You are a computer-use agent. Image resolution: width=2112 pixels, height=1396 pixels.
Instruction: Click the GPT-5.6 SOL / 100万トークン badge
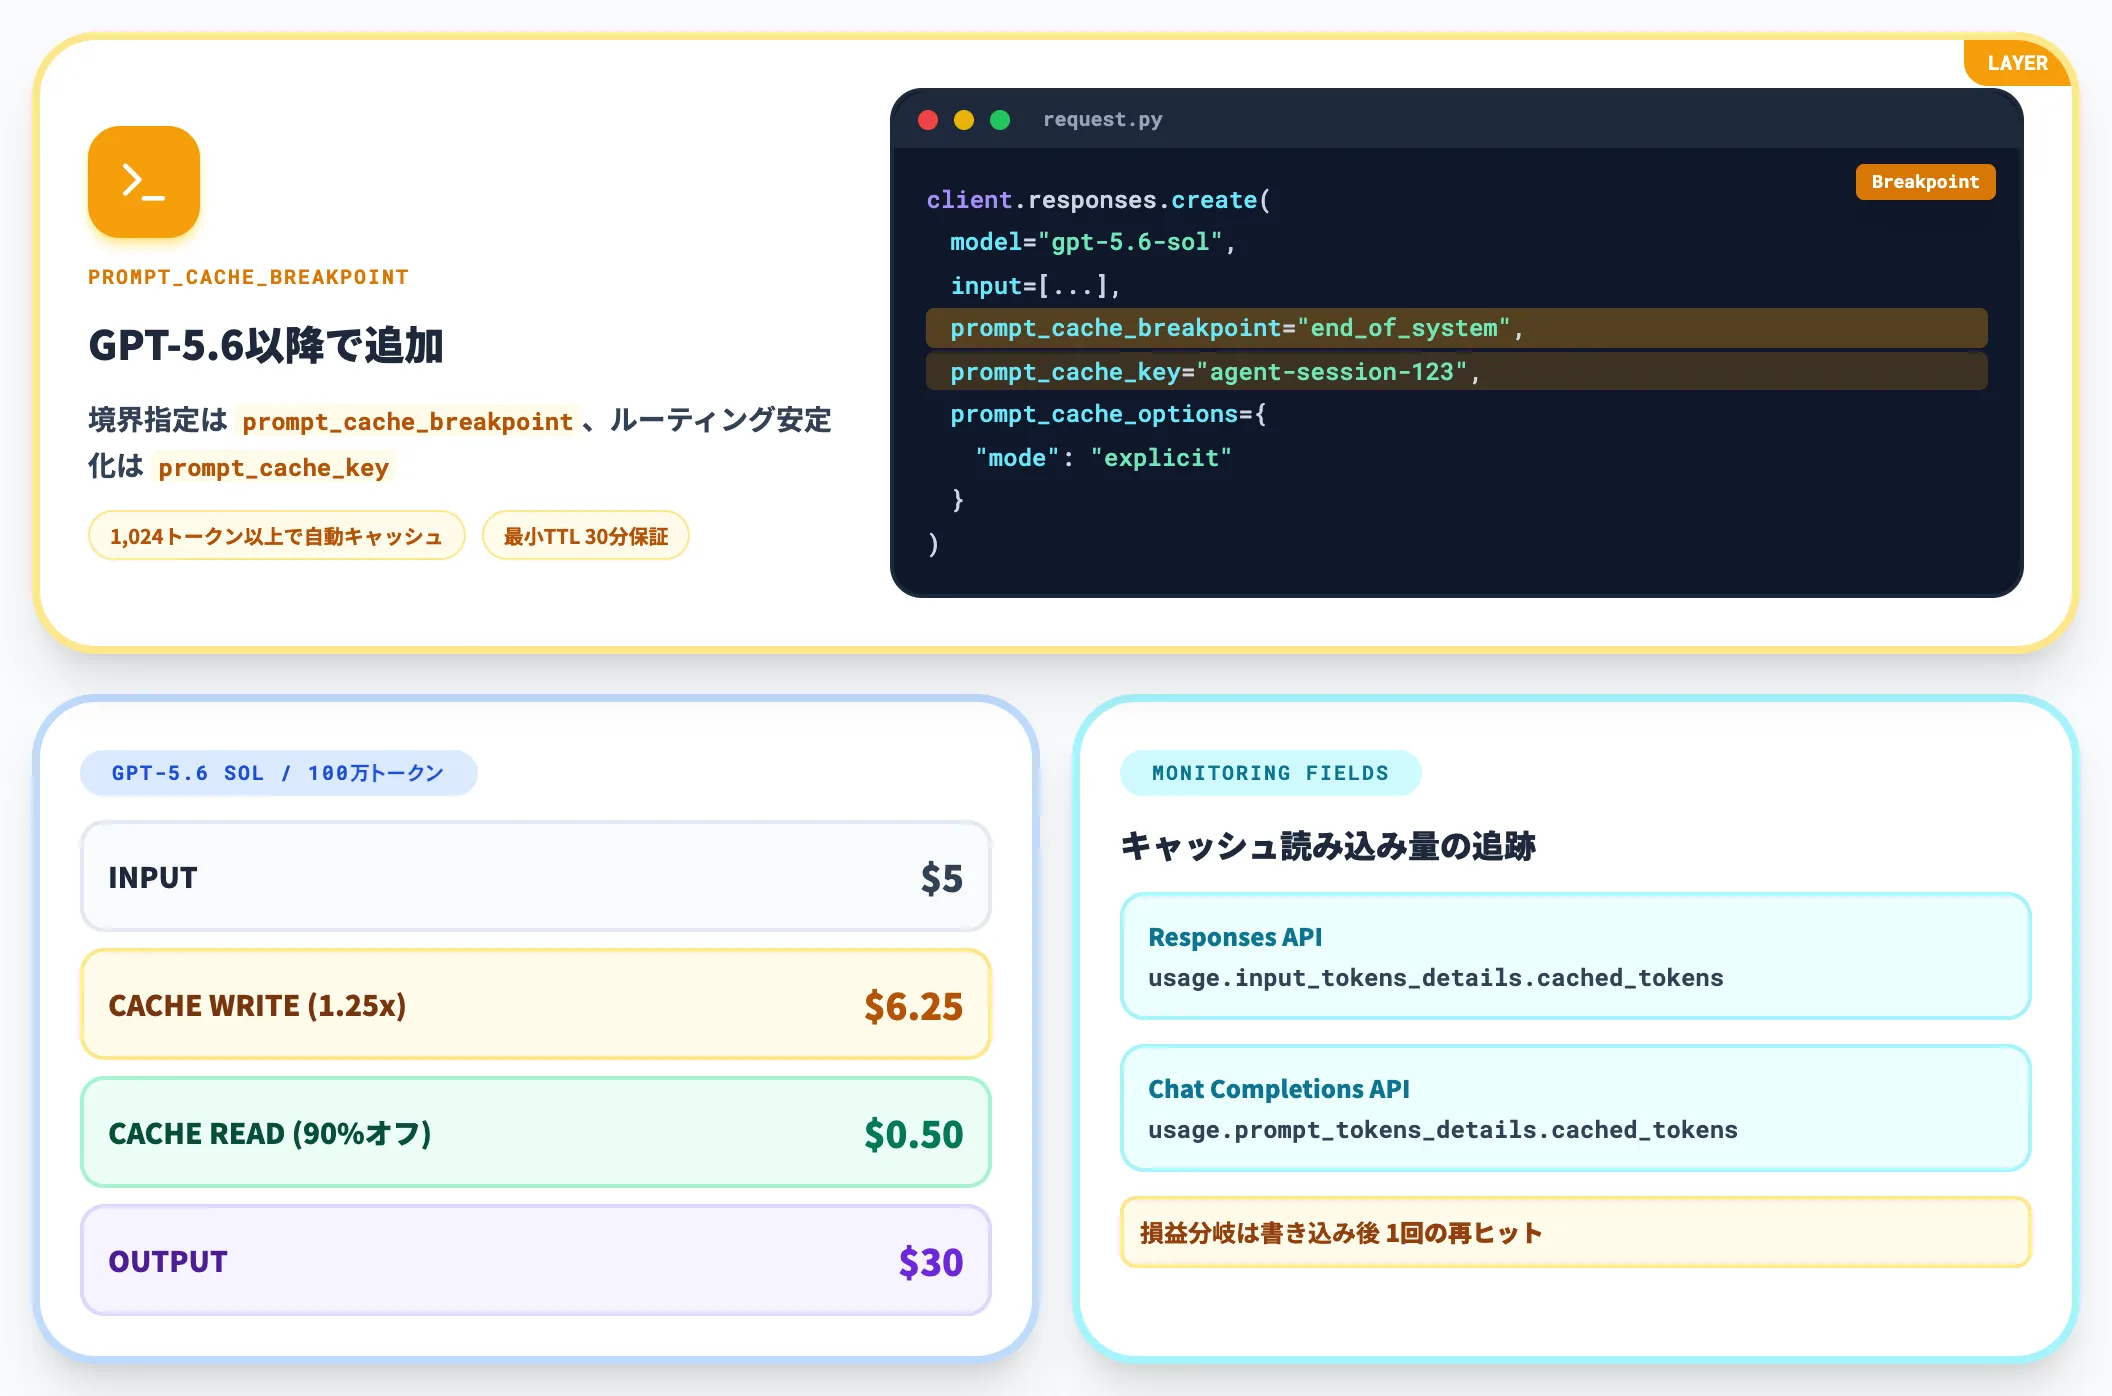point(278,773)
